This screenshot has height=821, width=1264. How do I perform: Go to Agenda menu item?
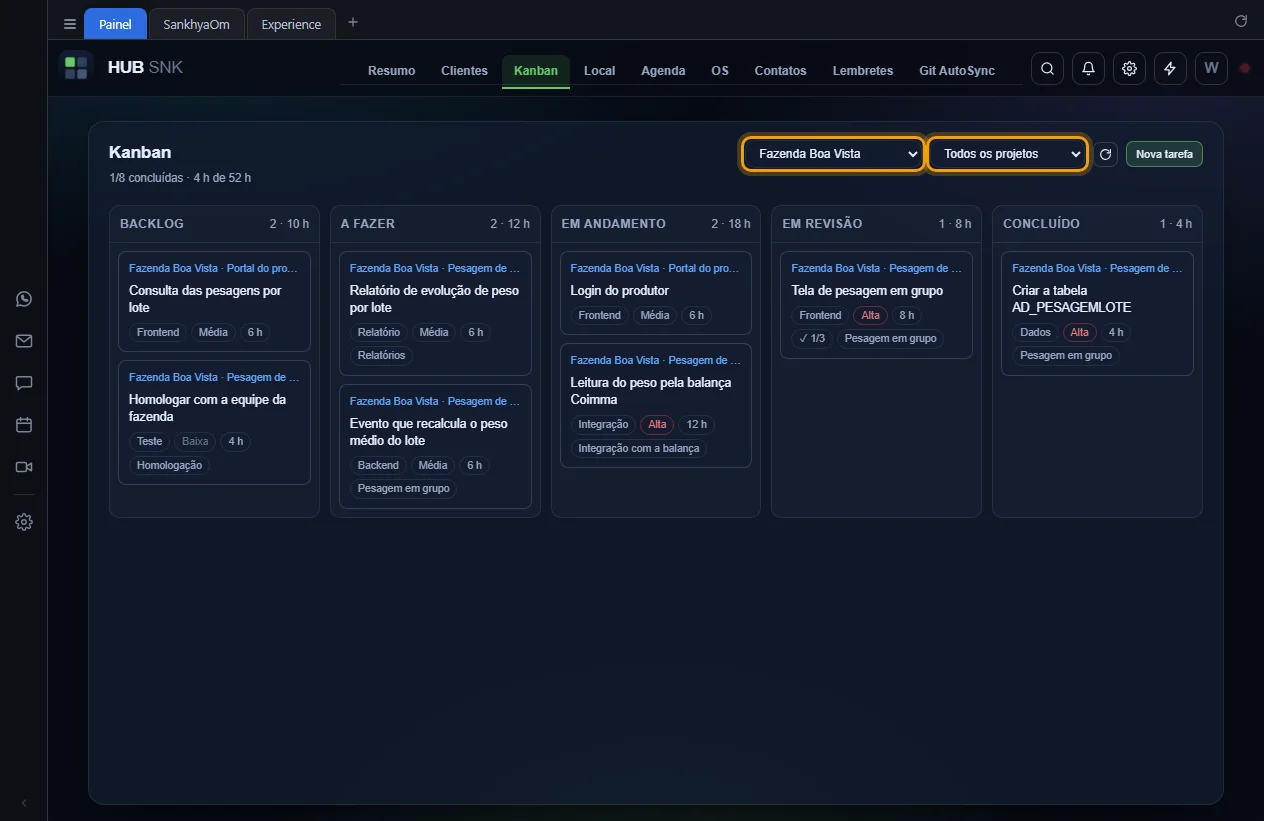pos(663,71)
